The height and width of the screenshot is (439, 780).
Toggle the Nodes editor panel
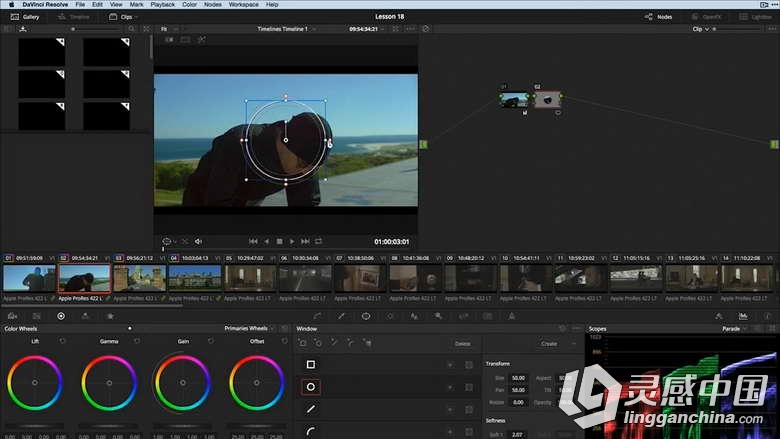pos(658,17)
